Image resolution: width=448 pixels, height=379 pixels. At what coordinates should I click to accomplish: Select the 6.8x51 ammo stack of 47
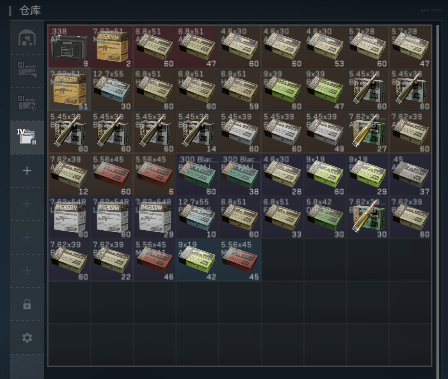(197, 46)
